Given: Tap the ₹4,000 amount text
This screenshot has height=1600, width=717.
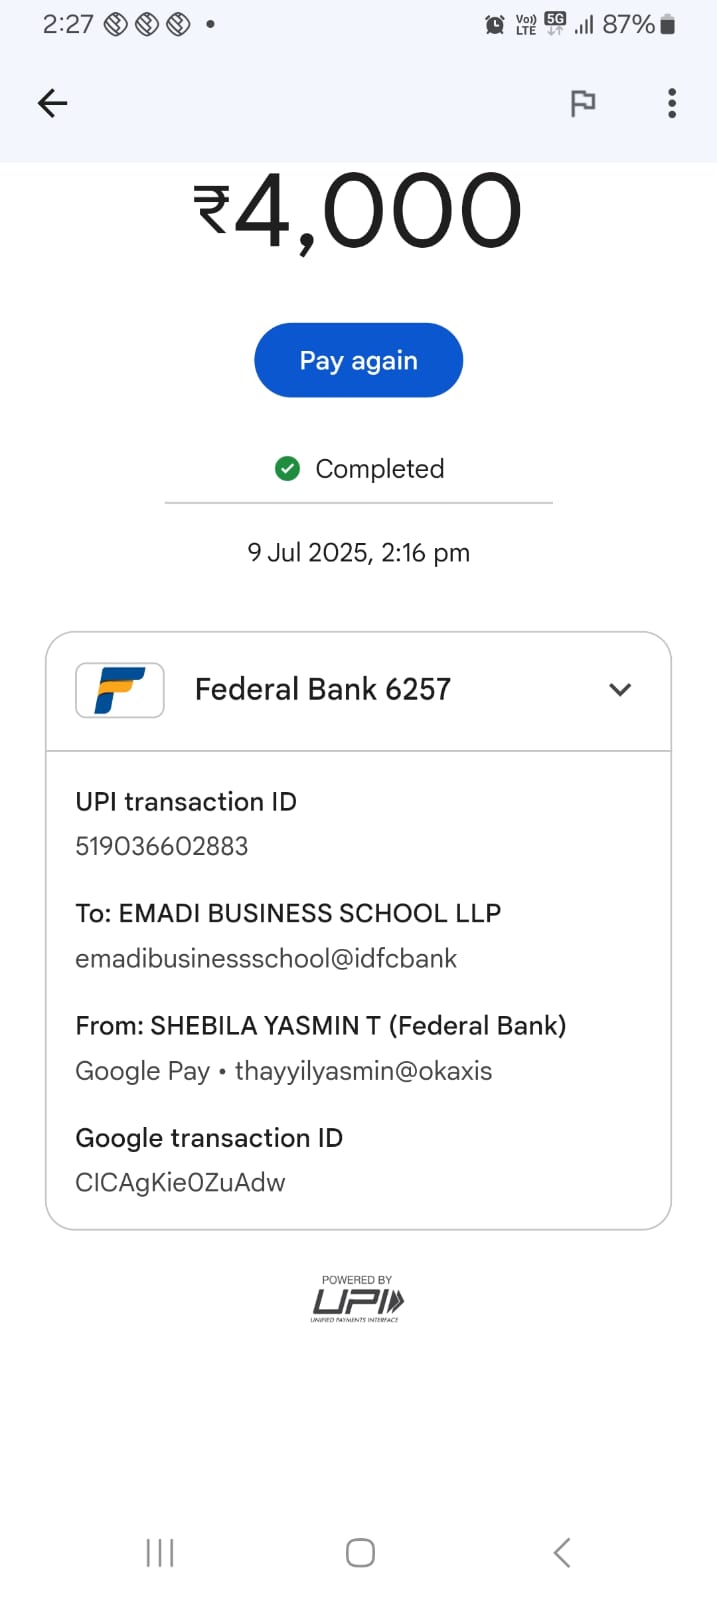Looking at the screenshot, I should point(357,212).
